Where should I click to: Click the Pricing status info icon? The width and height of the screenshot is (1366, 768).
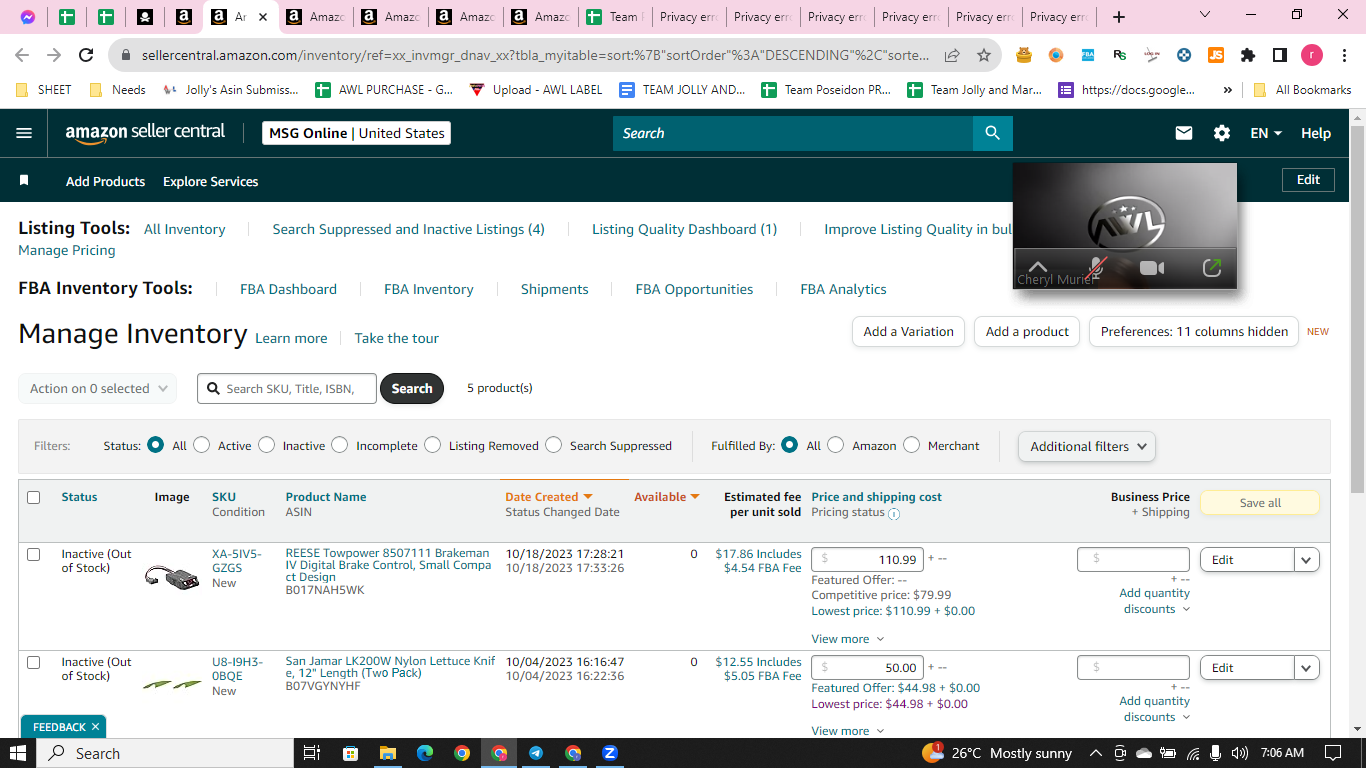click(x=894, y=513)
